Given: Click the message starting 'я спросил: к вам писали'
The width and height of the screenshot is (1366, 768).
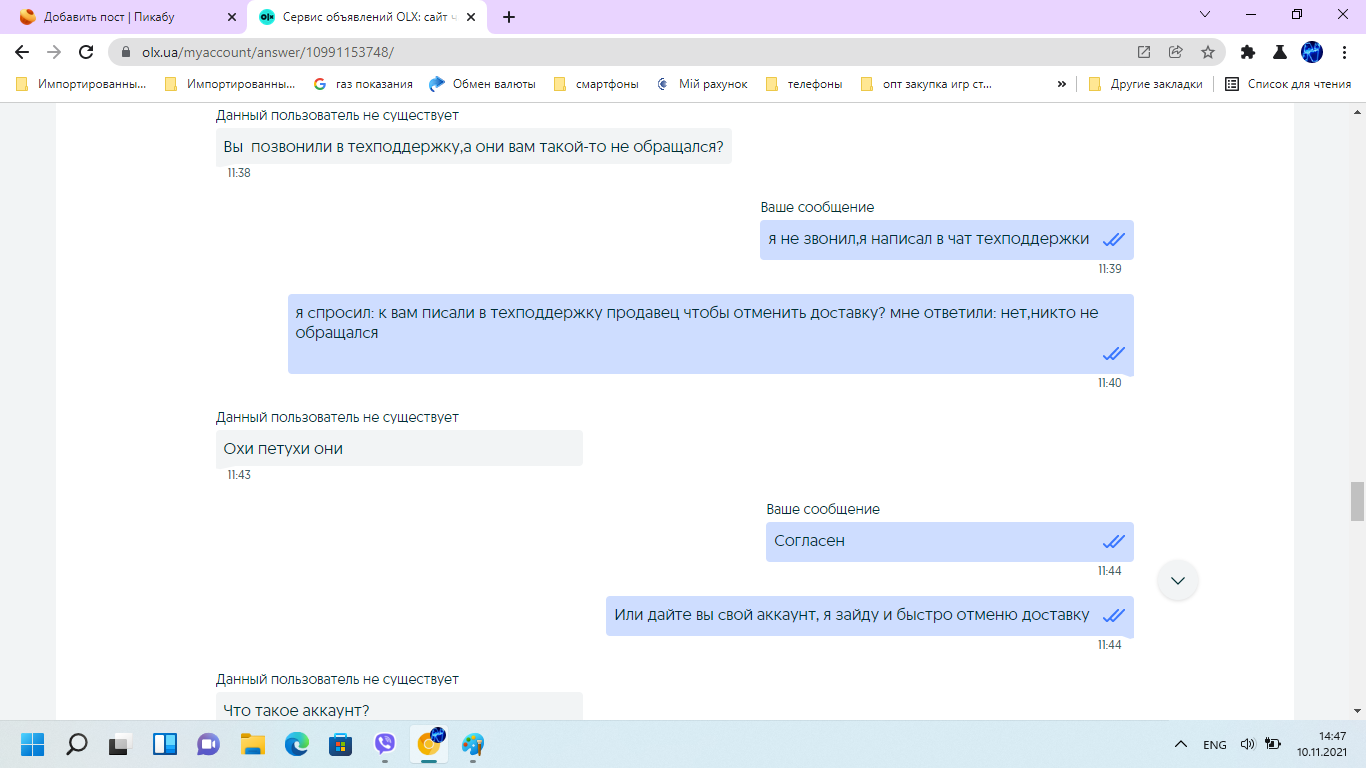Looking at the screenshot, I should [x=711, y=334].
